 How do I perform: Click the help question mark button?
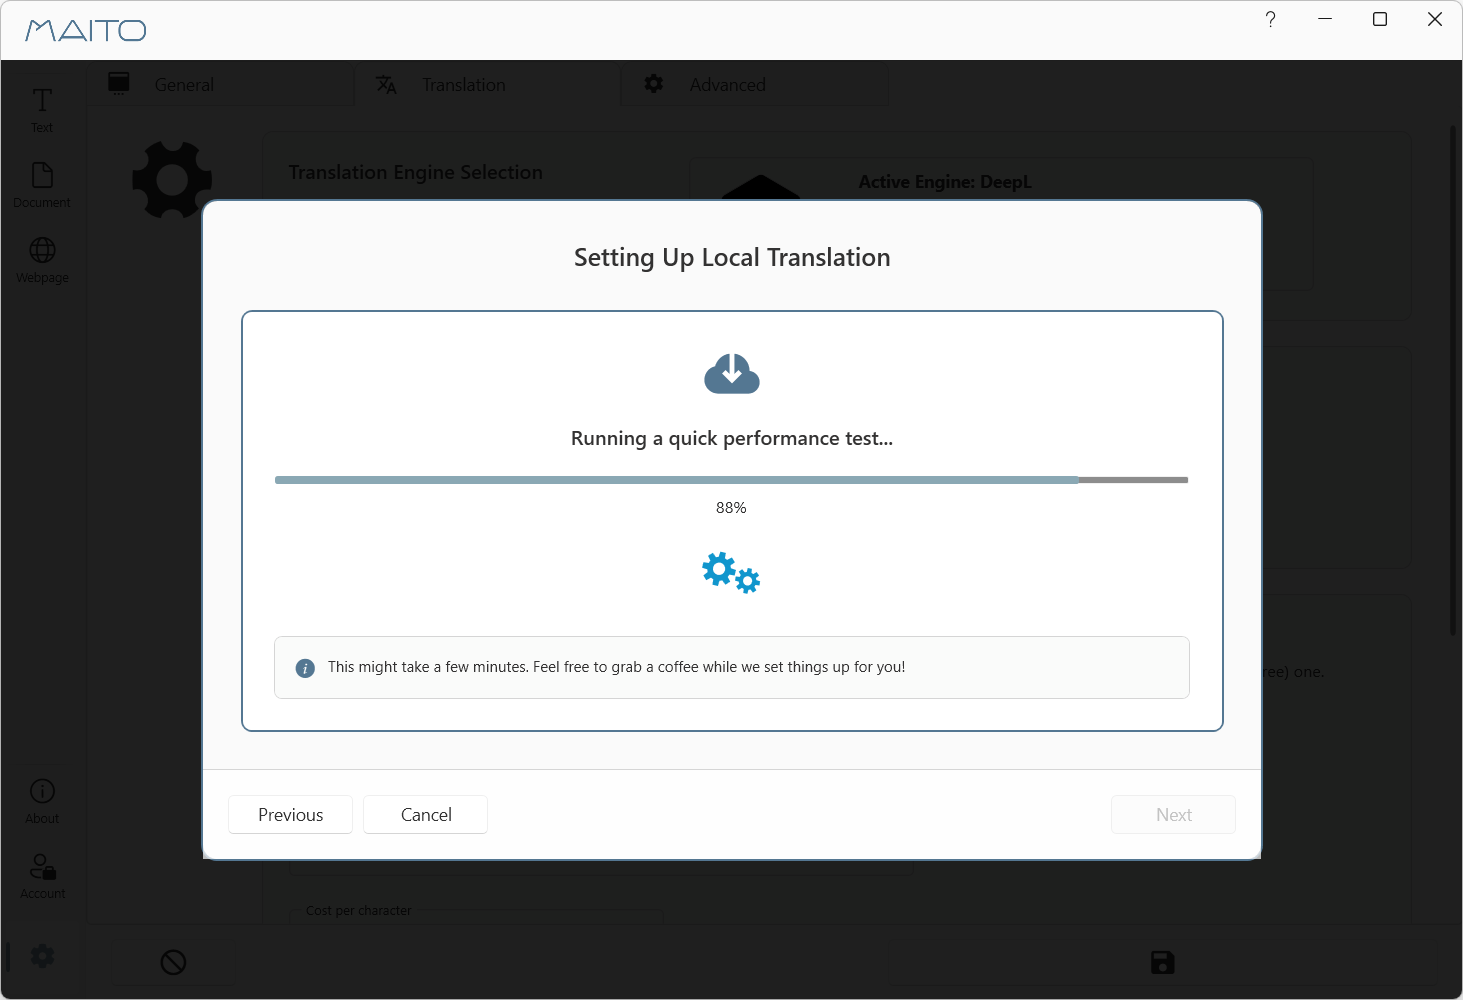tap(1270, 20)
